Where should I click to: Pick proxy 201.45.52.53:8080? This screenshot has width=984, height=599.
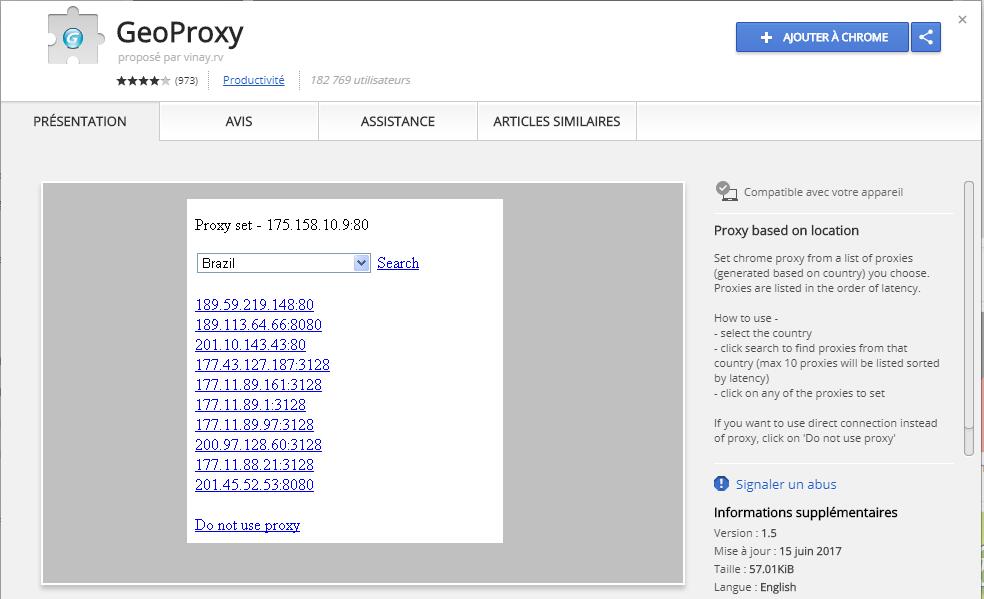click(x=254, y=485)
